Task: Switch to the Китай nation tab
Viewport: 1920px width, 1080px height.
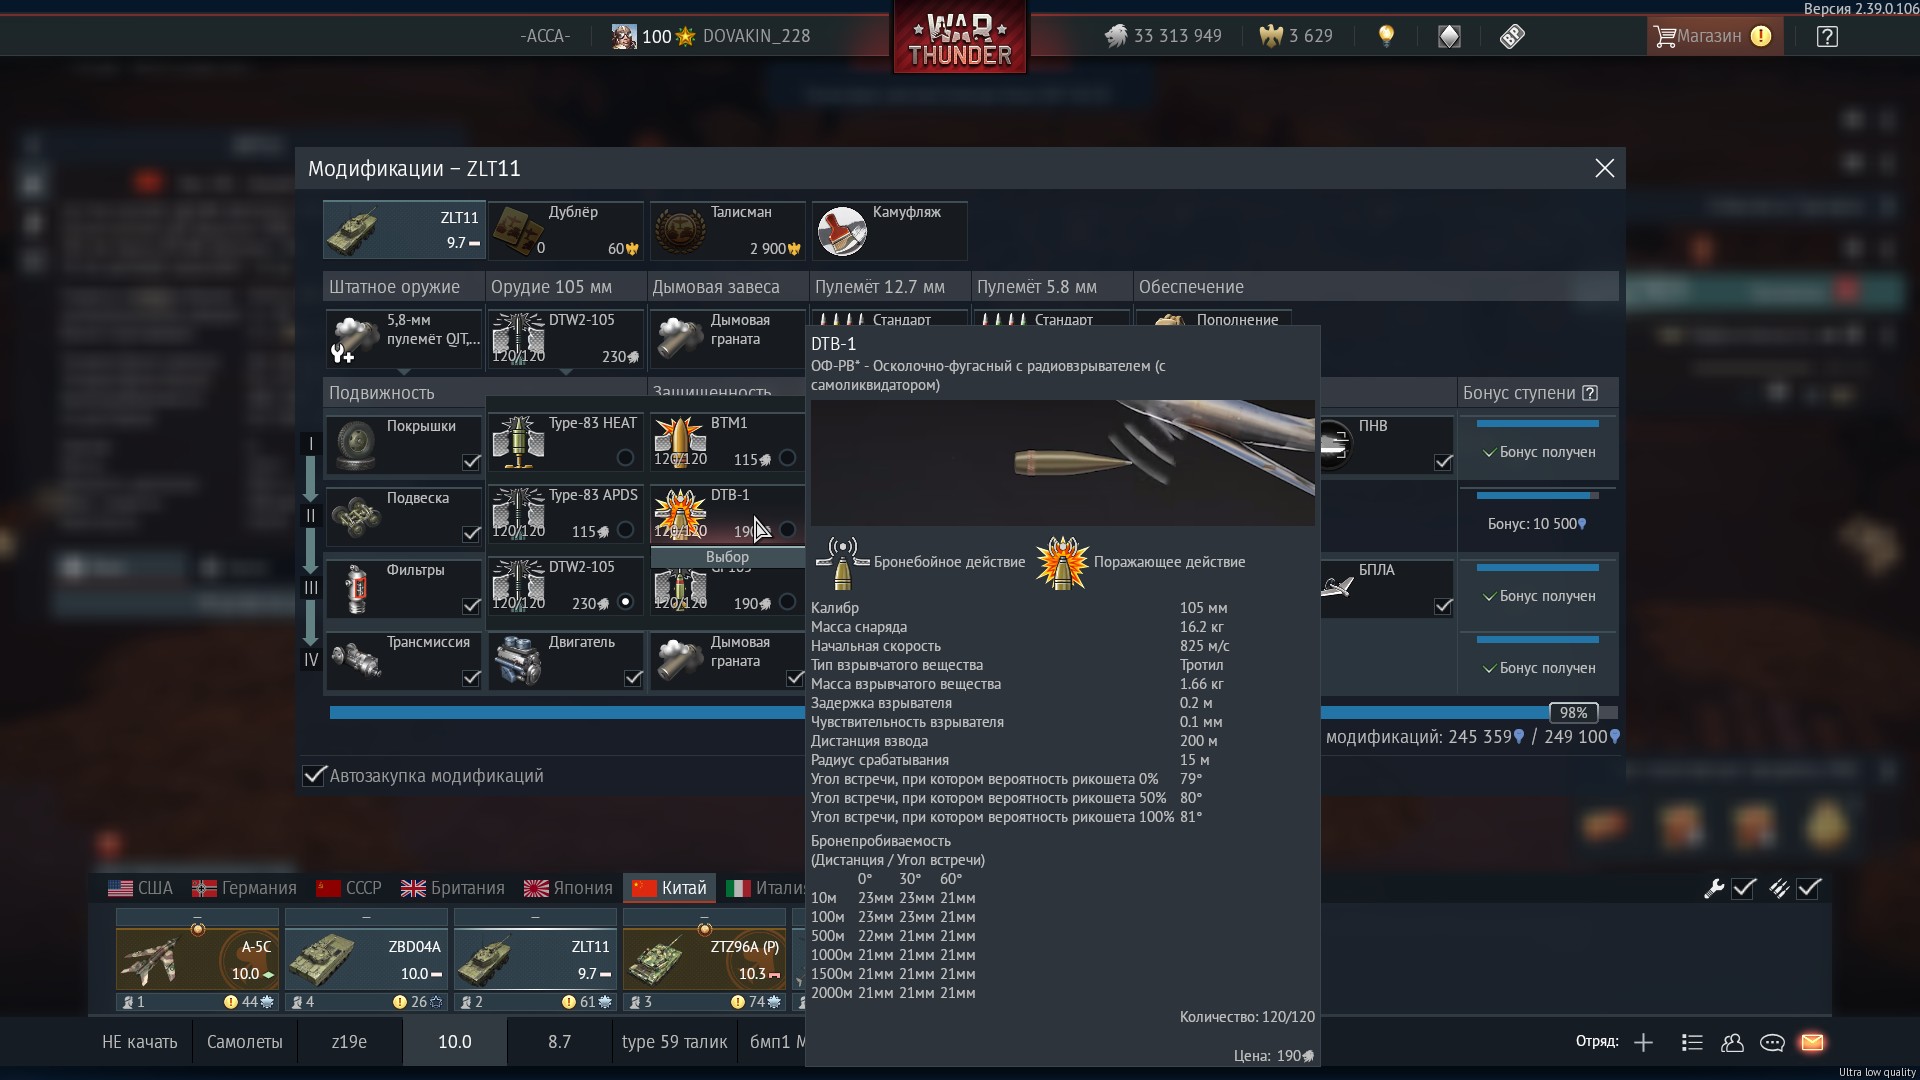Action: (670, 888)
